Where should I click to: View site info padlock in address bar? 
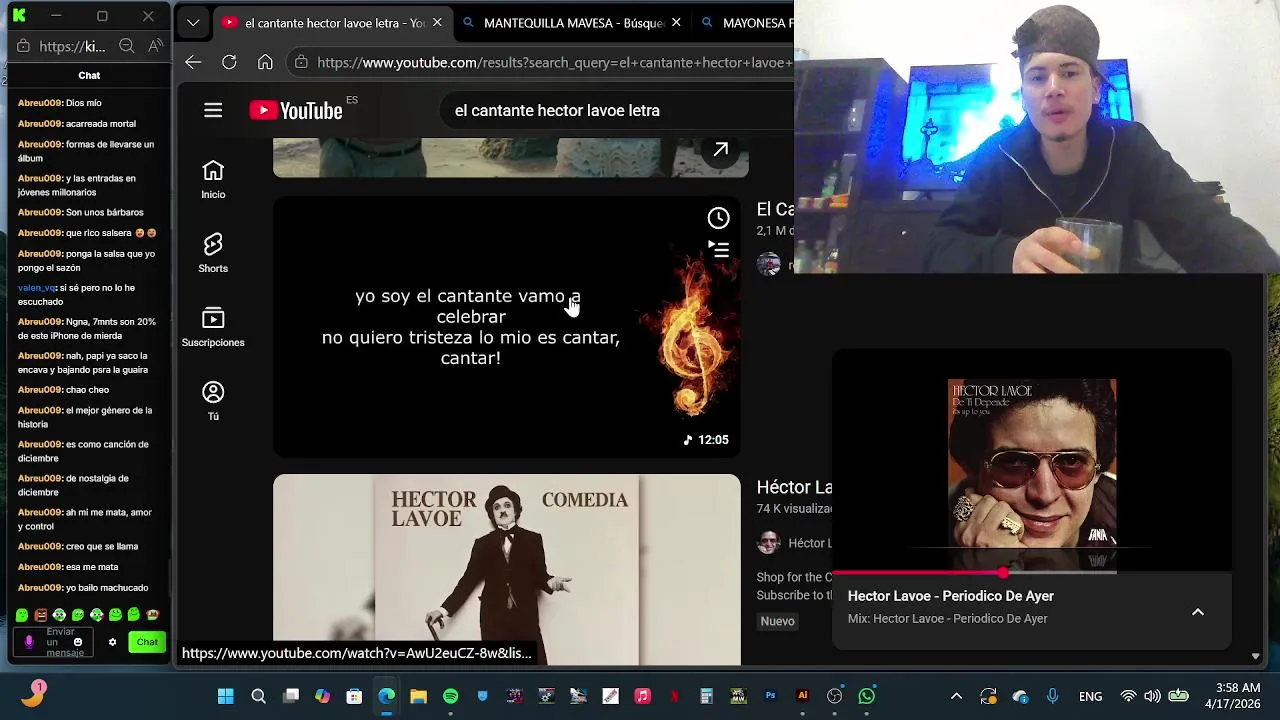[301, 62]
